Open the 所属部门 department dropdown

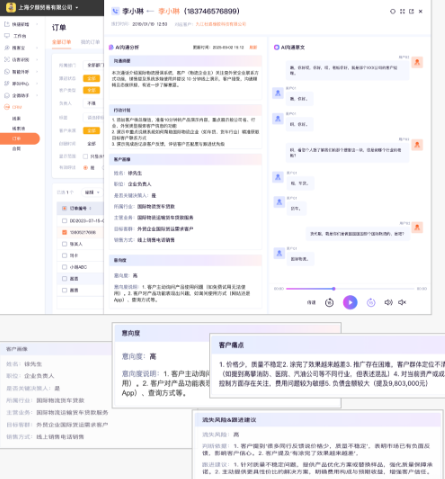click(94, 65)
